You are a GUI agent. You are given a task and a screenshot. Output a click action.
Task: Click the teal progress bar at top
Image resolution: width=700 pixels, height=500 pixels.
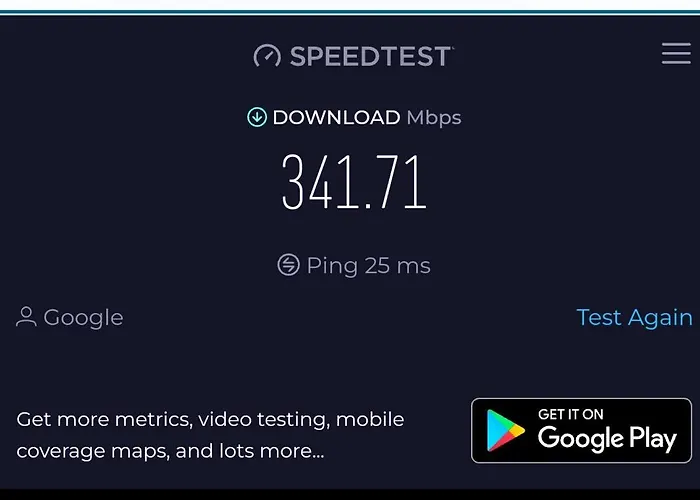pos(350,13)
